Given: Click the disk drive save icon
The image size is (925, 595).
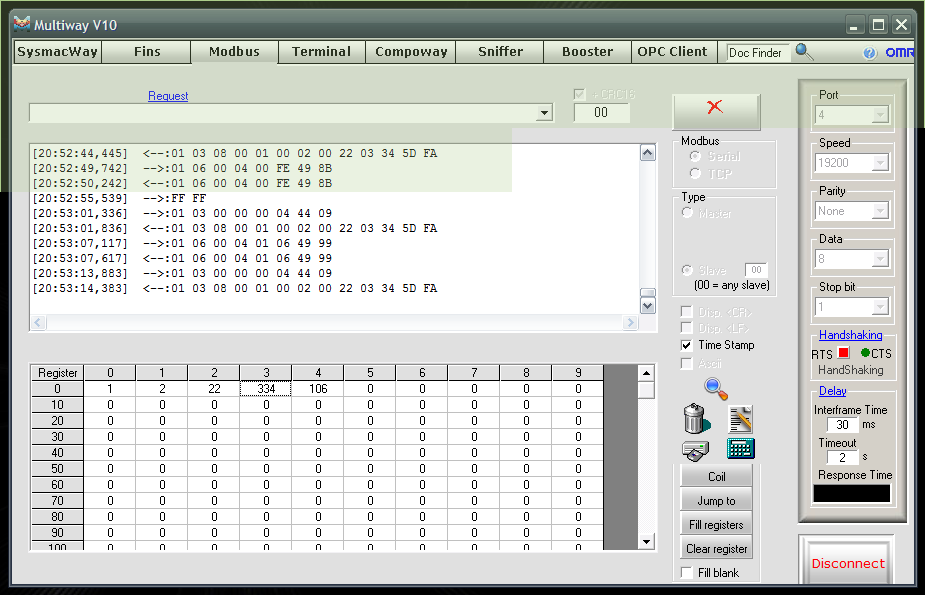Looking at the screenshot, I should click(x=696, y=451).
